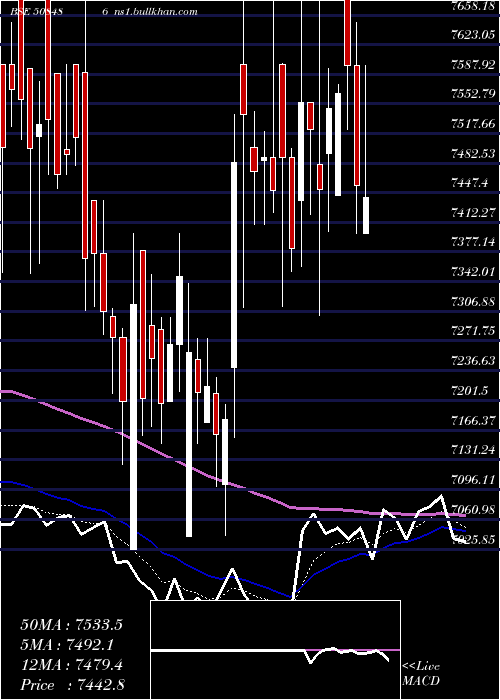Click inside the MACD inset chart panel
500x700 pixels.
pos(275,650)
